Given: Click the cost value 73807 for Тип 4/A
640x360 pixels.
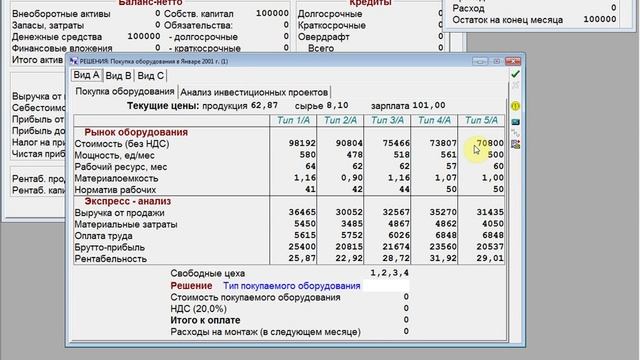Looking at the screenshot, I should (443, 143).
